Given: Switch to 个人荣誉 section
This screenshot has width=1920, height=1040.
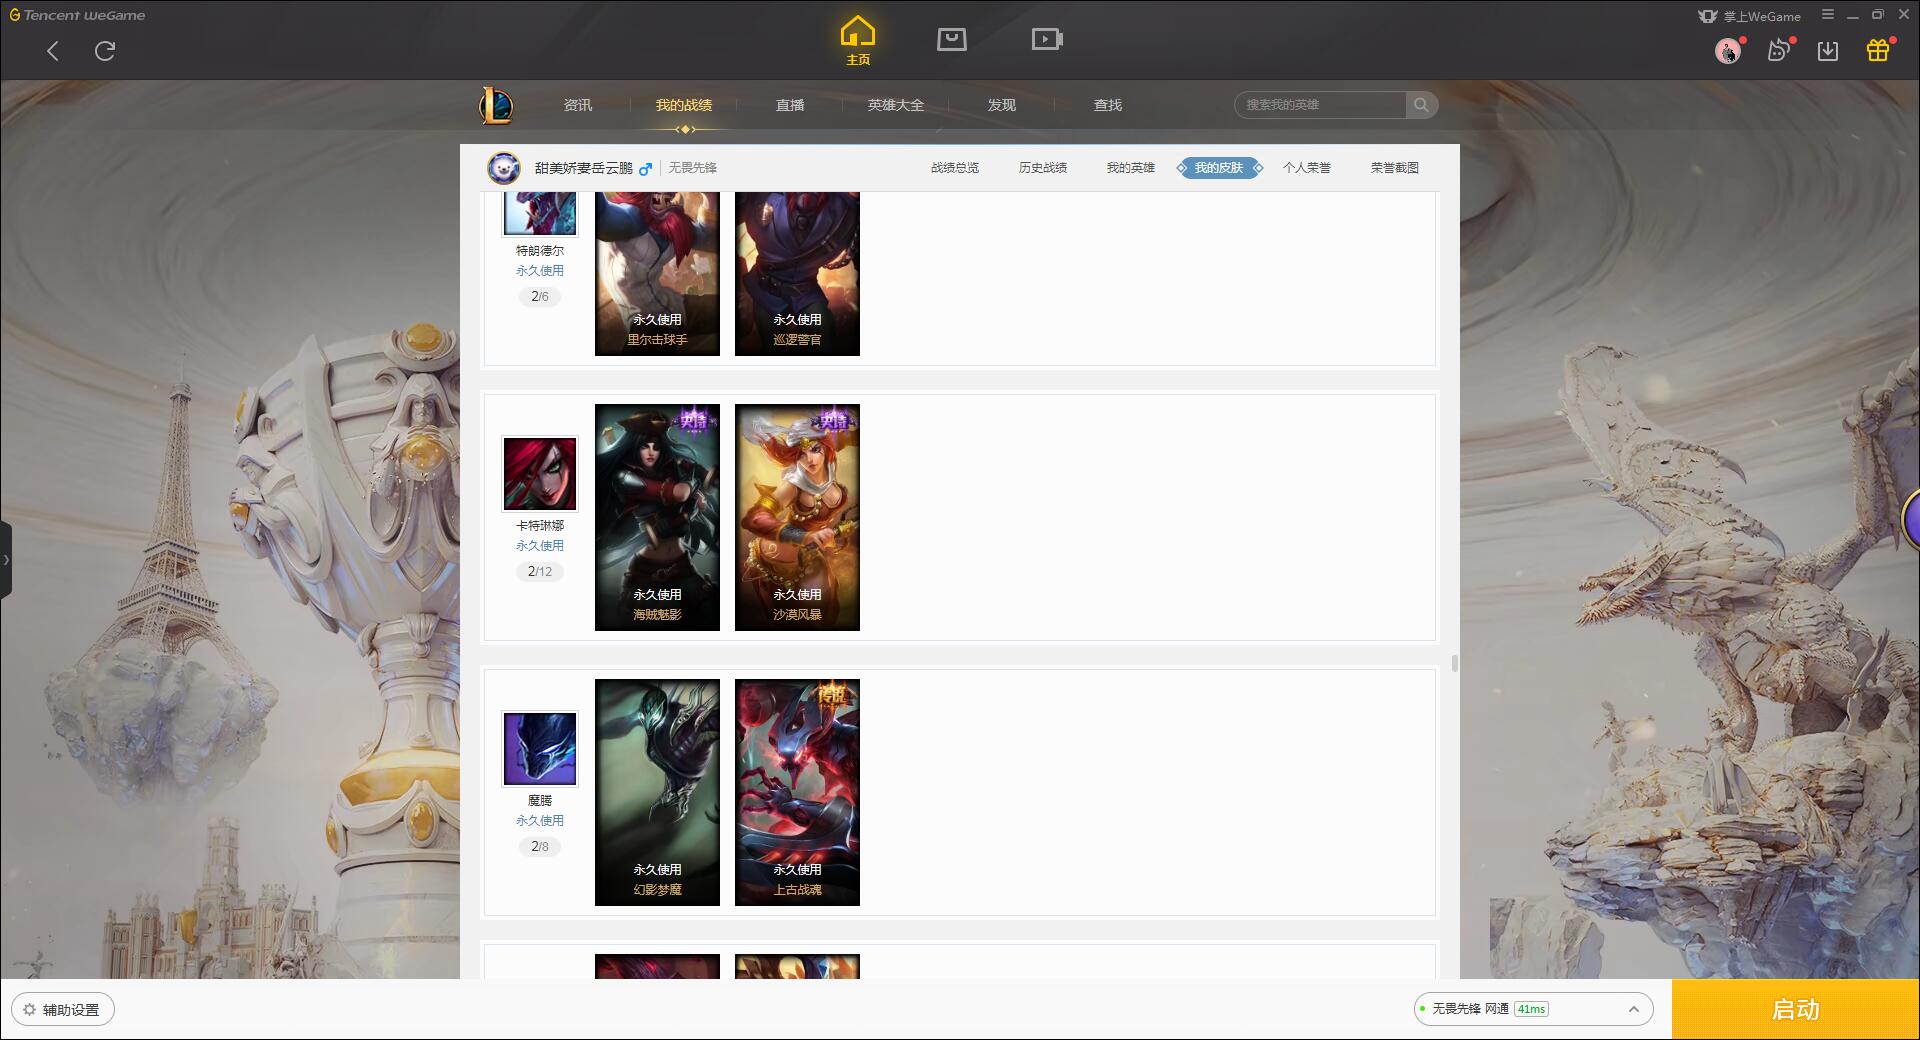Looking at the screenshot, I should click(x=1307, y=168).
